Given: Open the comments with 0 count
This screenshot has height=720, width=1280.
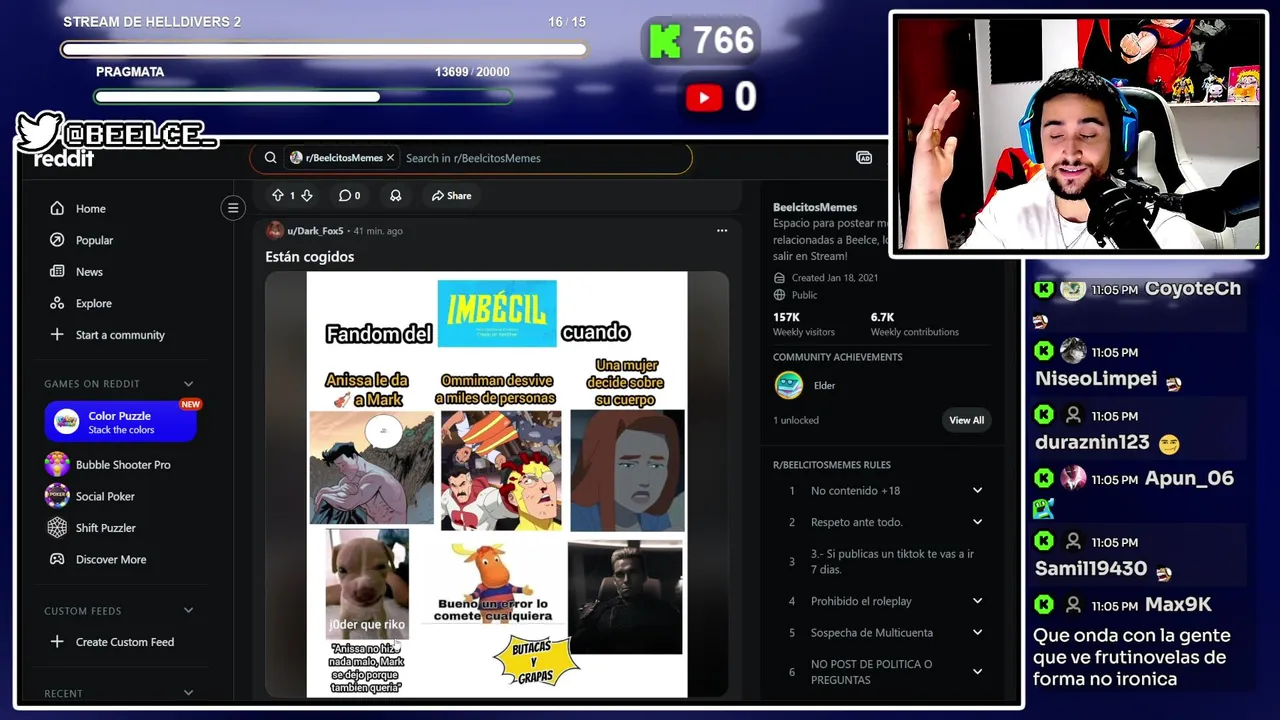Looking at the screenshot, I should coord(349,196).
